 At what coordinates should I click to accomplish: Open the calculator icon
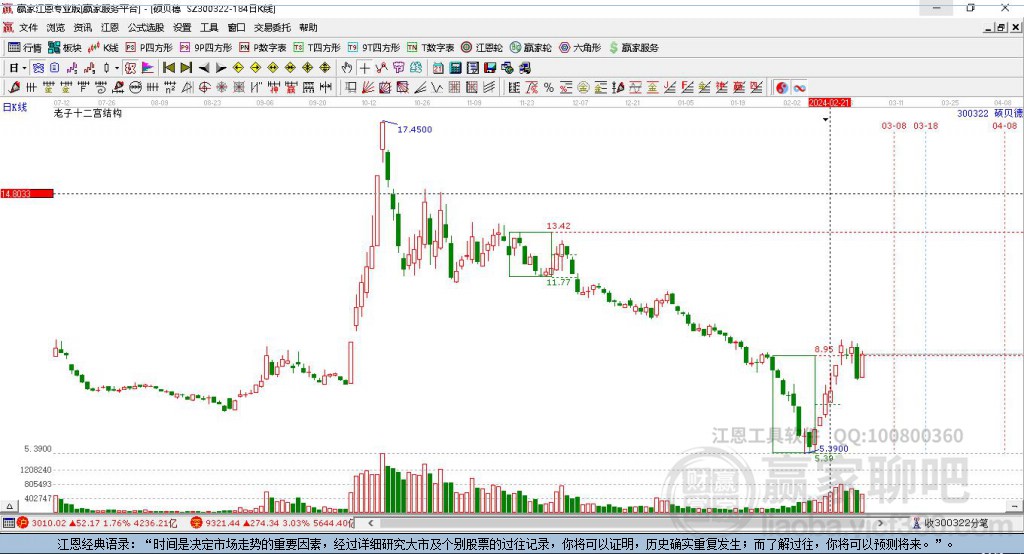[x=455, y=68]
